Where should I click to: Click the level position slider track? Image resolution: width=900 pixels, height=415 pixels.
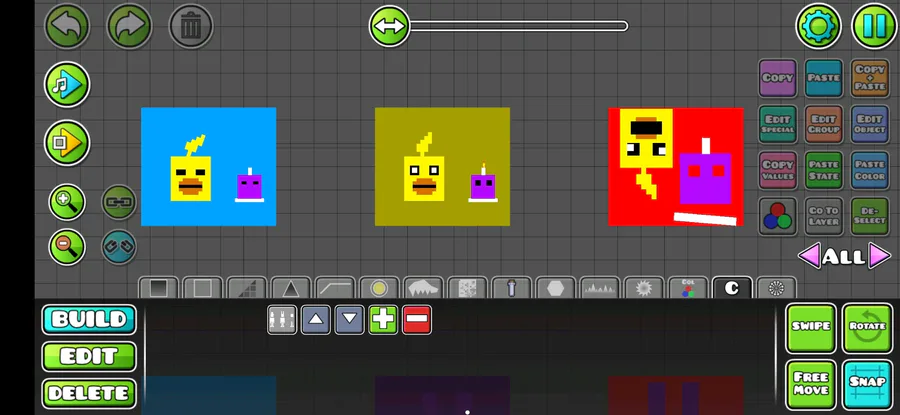(518, 26)
